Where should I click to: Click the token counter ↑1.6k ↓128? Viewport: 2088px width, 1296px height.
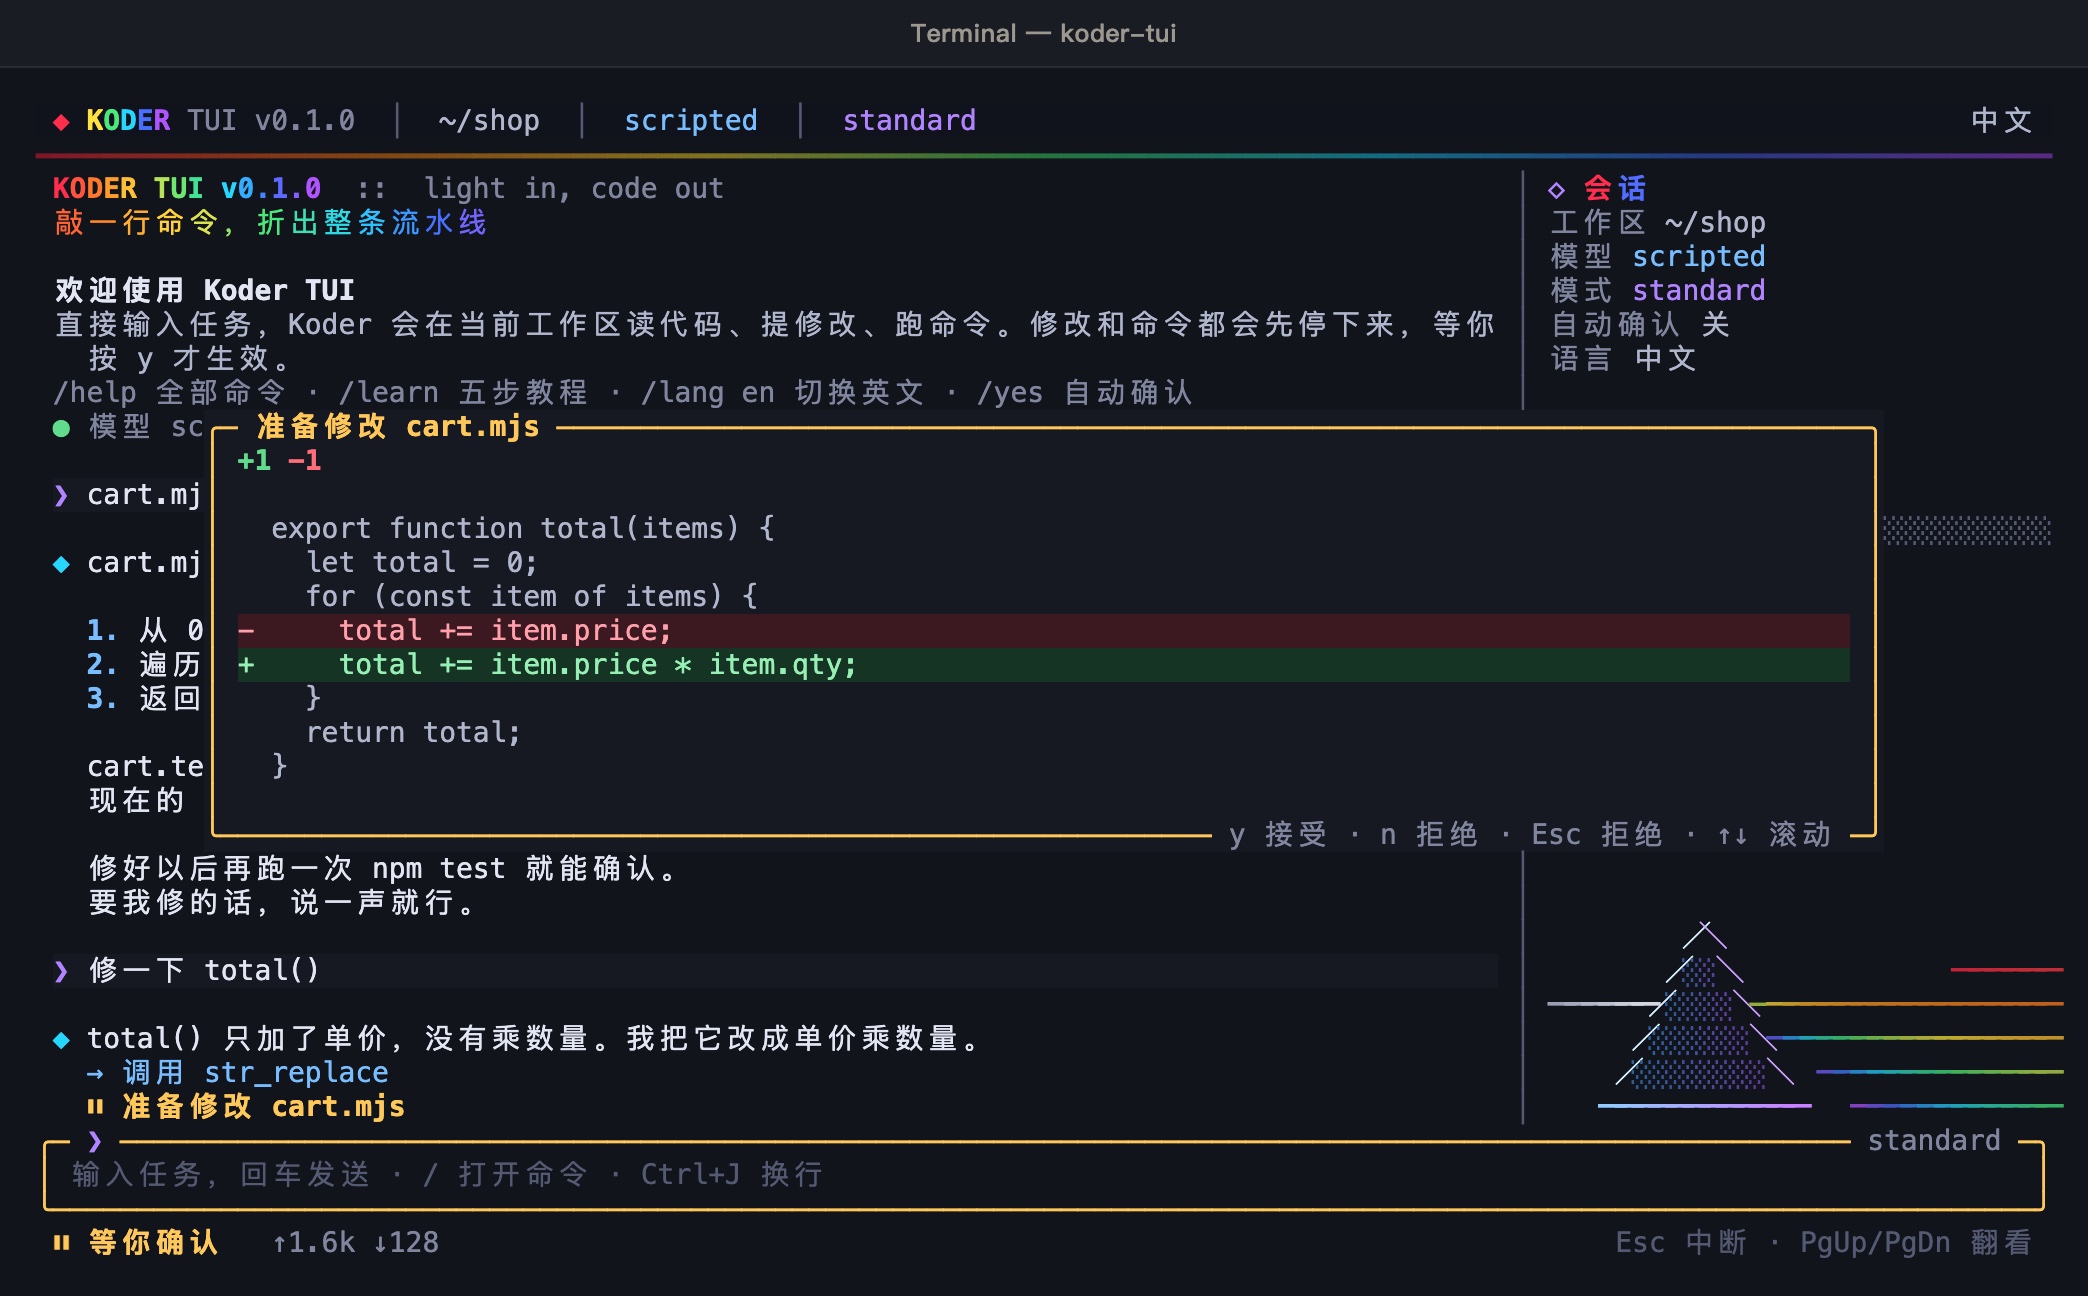tap(355, 1242)
